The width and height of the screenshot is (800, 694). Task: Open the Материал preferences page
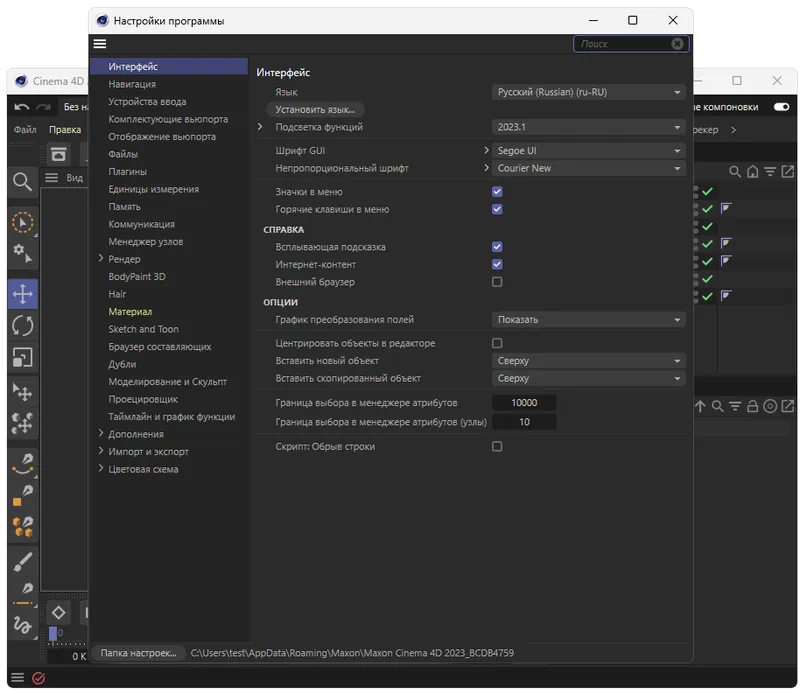coord(130,312)
